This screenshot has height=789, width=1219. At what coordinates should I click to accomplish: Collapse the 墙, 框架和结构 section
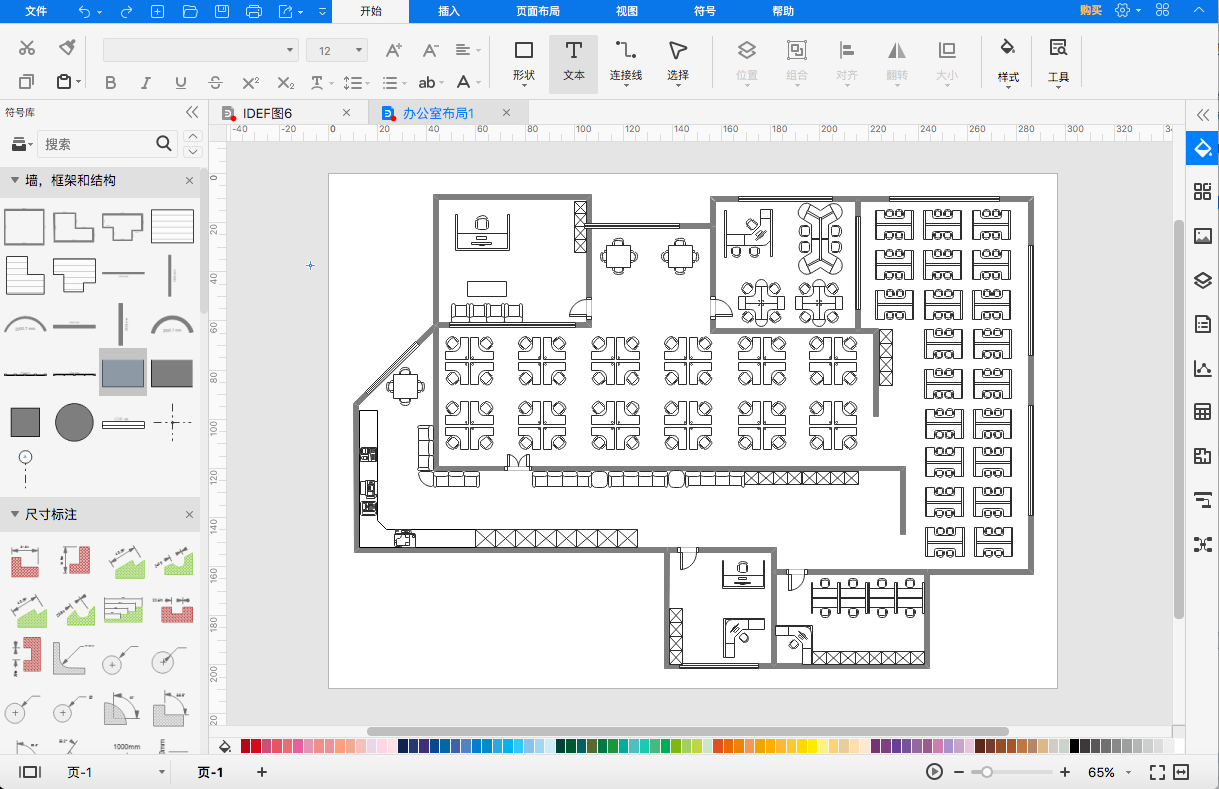15,180
